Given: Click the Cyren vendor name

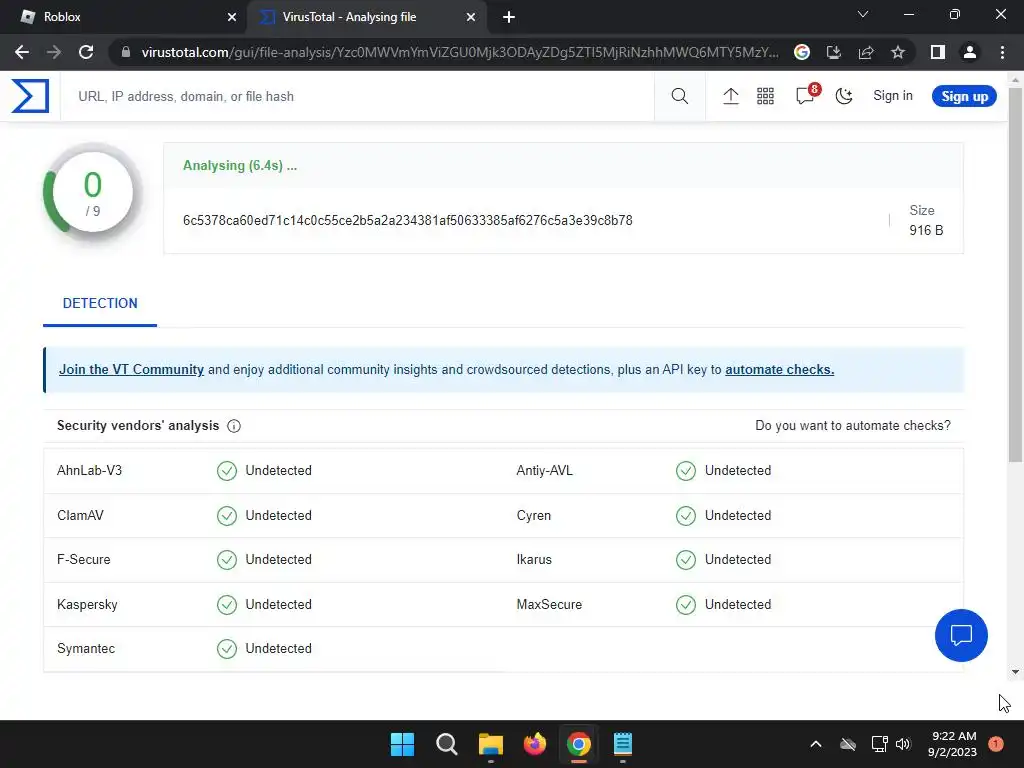Looking at the screenshot, I should [x=534, y=515].
